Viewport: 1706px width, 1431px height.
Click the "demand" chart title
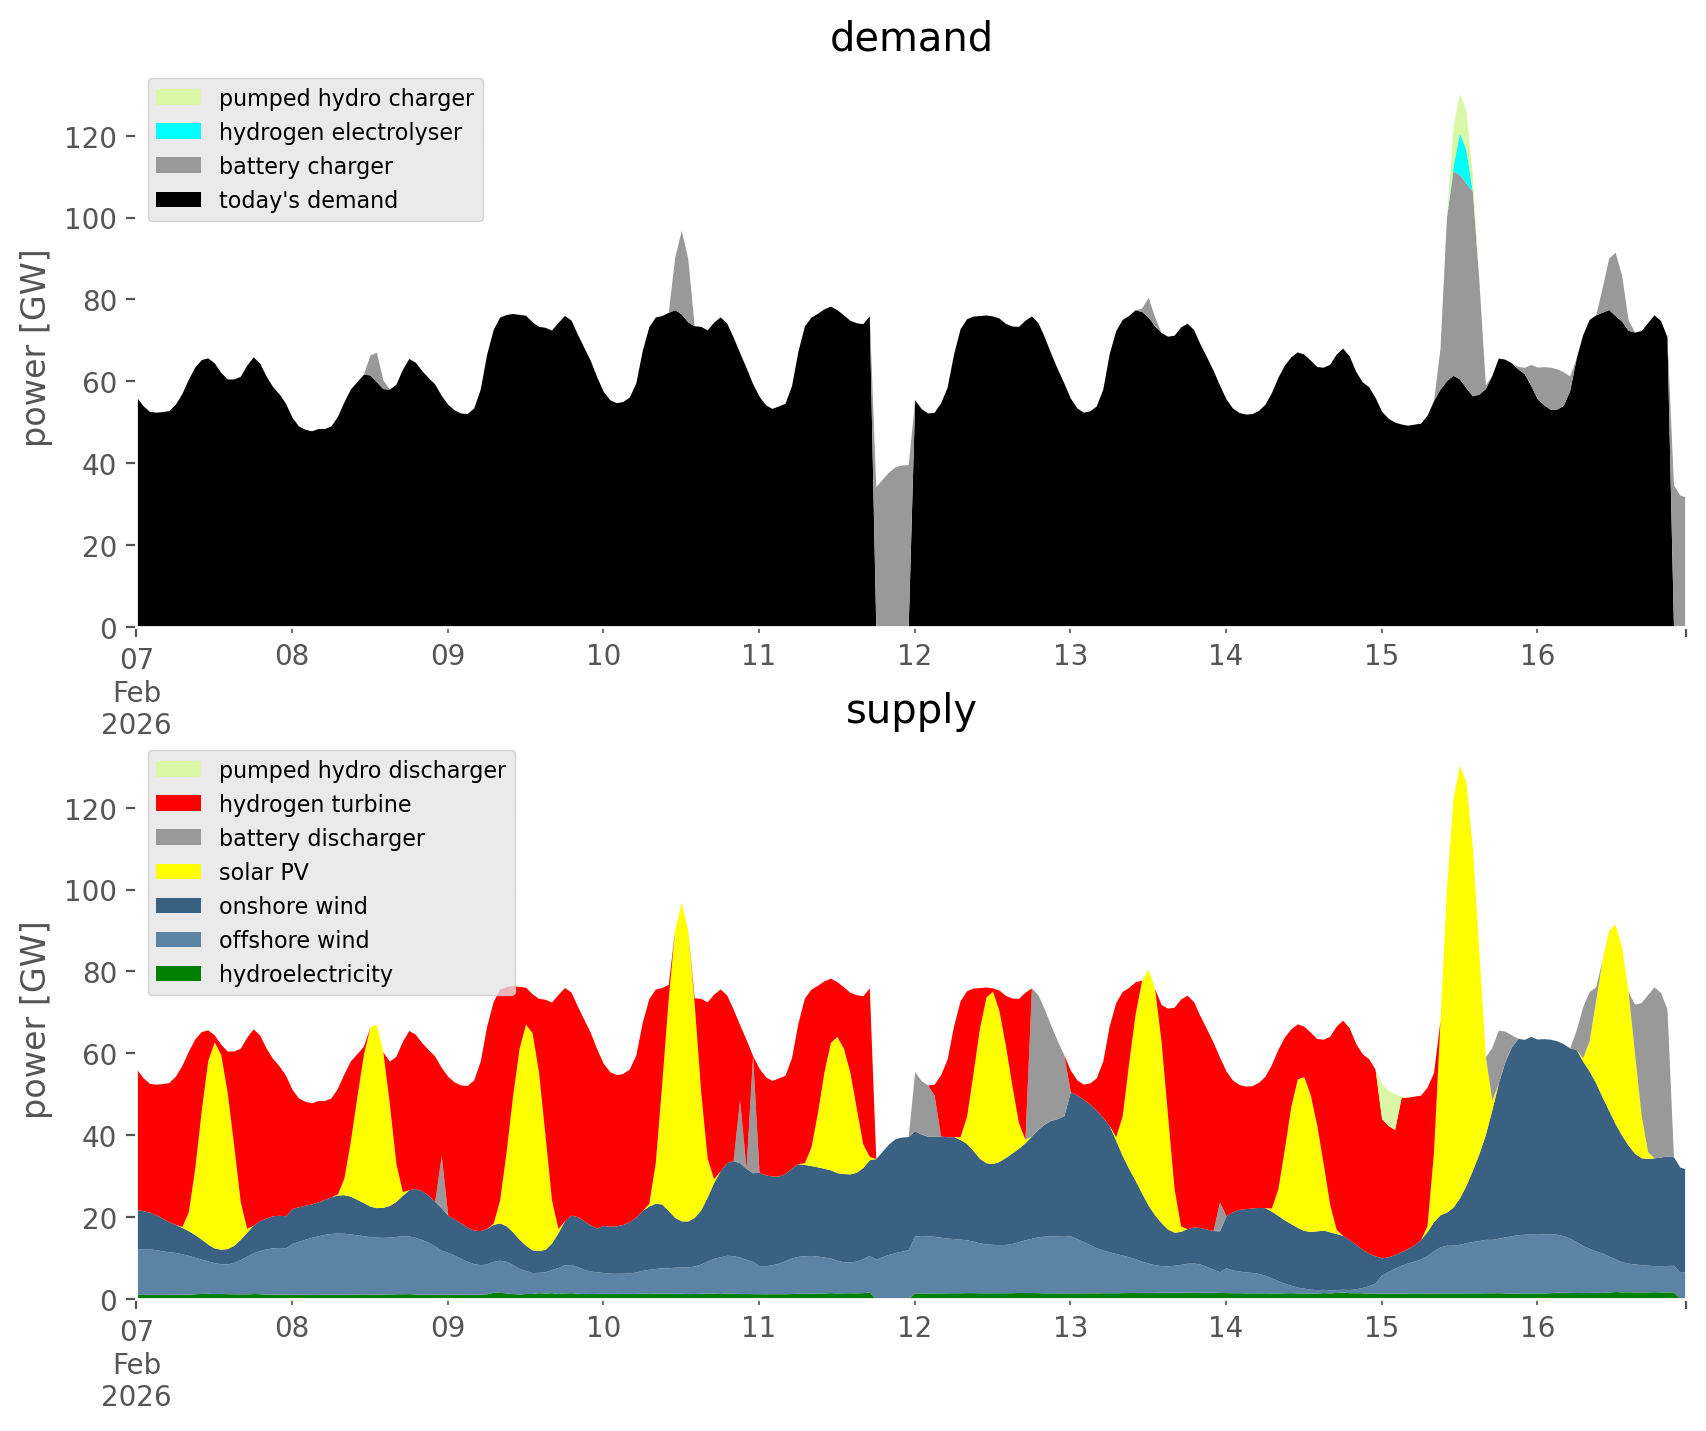tap(910, 38)
